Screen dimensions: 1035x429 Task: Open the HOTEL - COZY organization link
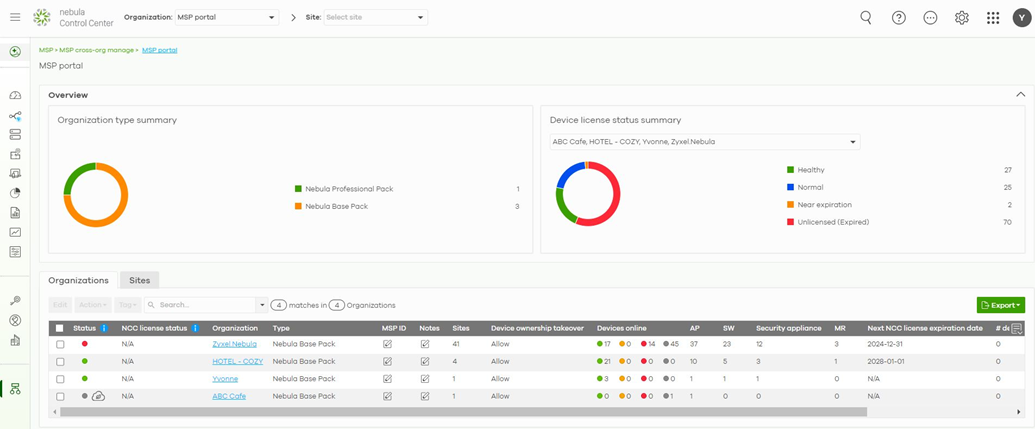pos(238,362)
